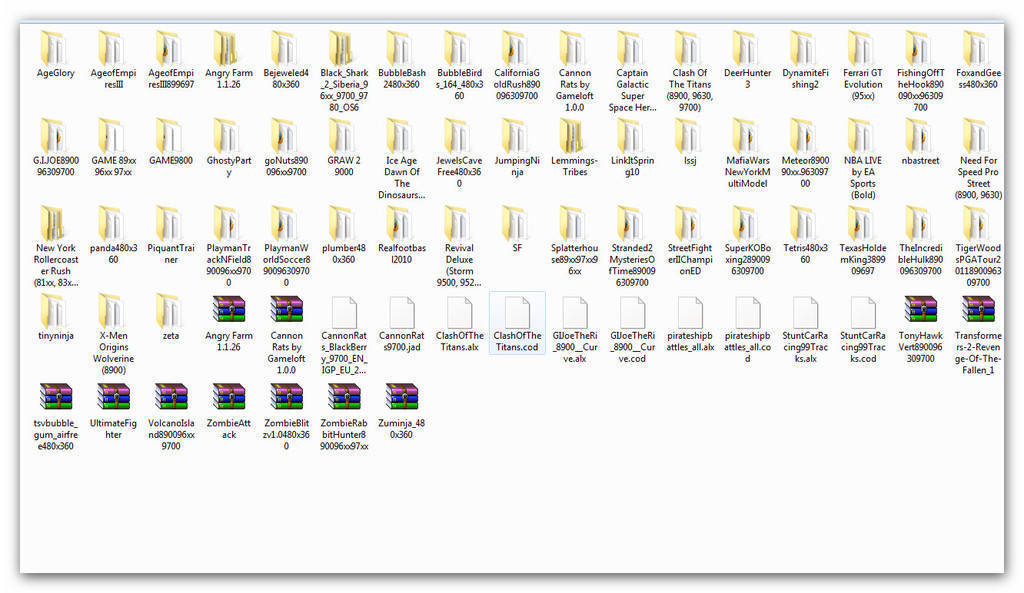Viewport: 1024px width, 593px height.
Task: Click the 'GAME9800' folder name
Action: click(171, 160)
